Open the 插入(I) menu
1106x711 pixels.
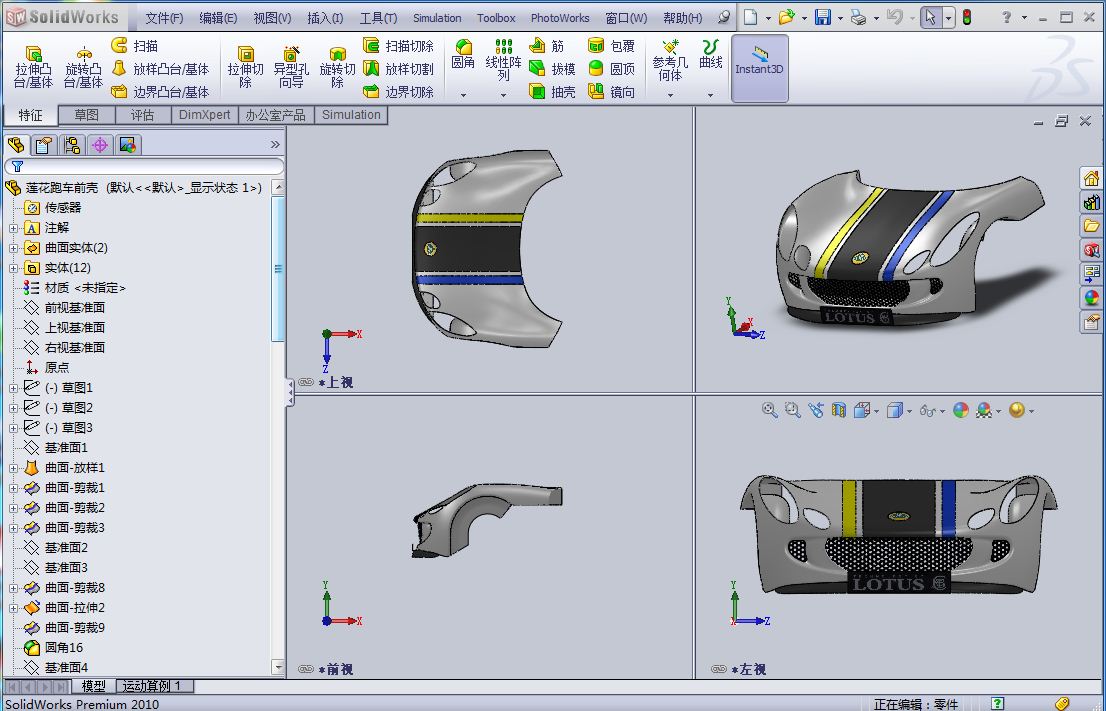point(325,18)
